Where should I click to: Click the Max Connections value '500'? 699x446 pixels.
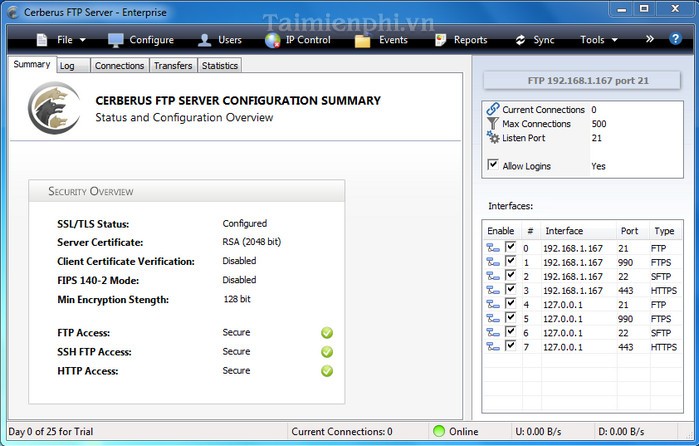[x=599, y=124]
